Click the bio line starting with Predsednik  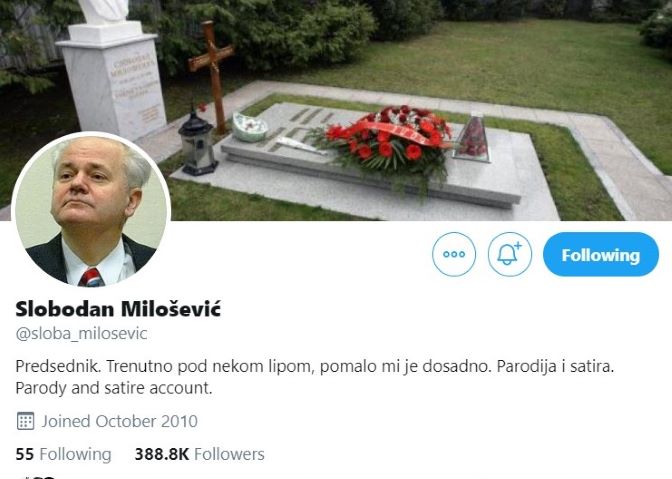[x=315, y=366]
